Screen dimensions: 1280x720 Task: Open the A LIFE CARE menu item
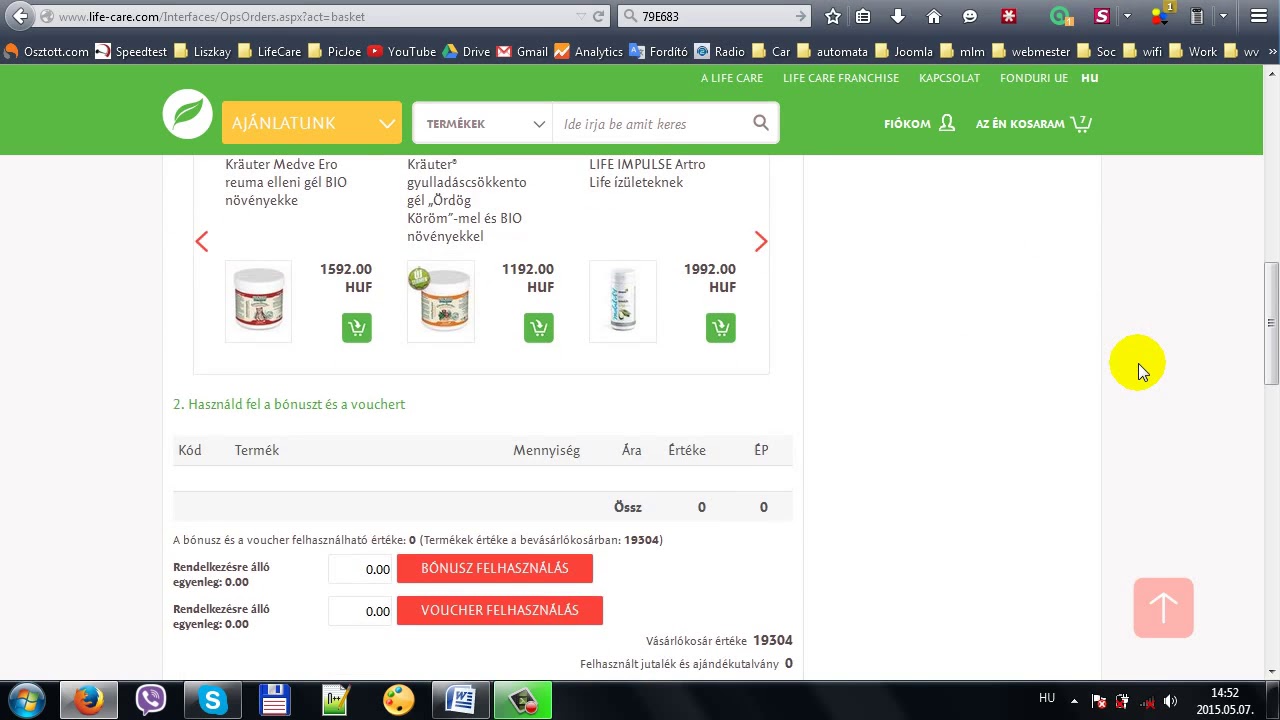[x=732, y=78]
